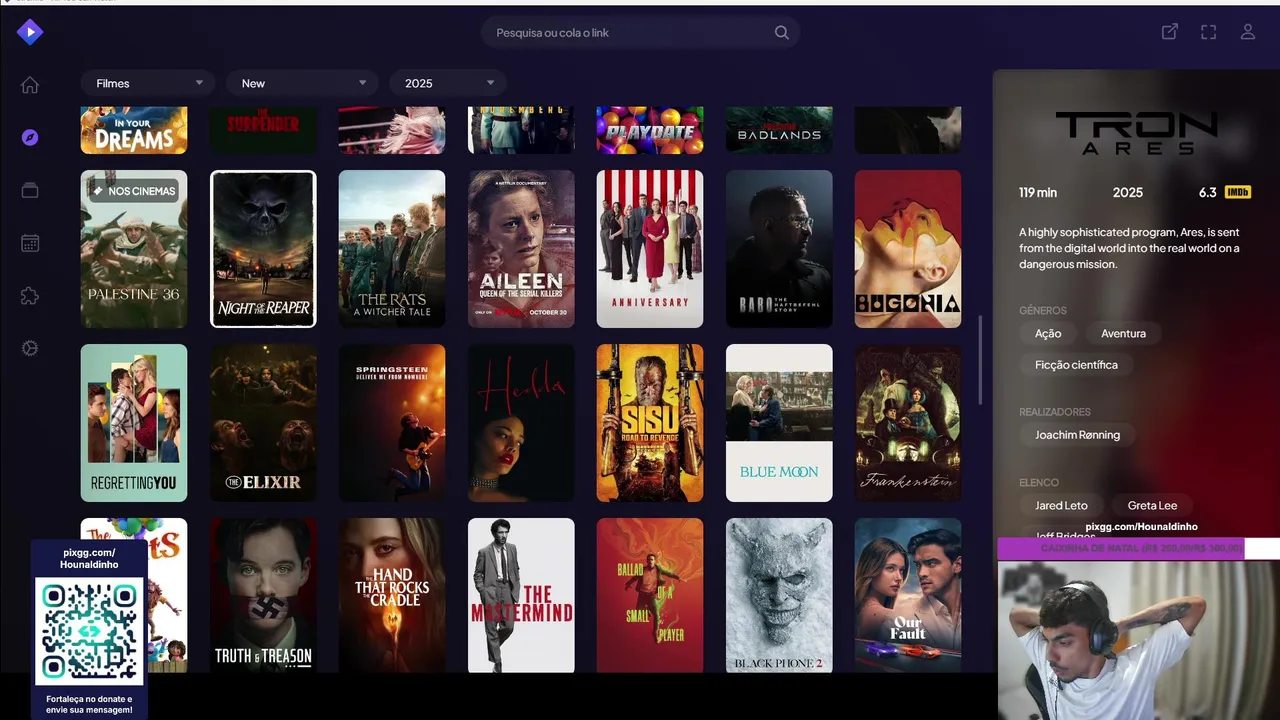The width and height of the screenshot is (1280, 720).
Task: Open the Frankenstein poster
Action: click(908, 423)
